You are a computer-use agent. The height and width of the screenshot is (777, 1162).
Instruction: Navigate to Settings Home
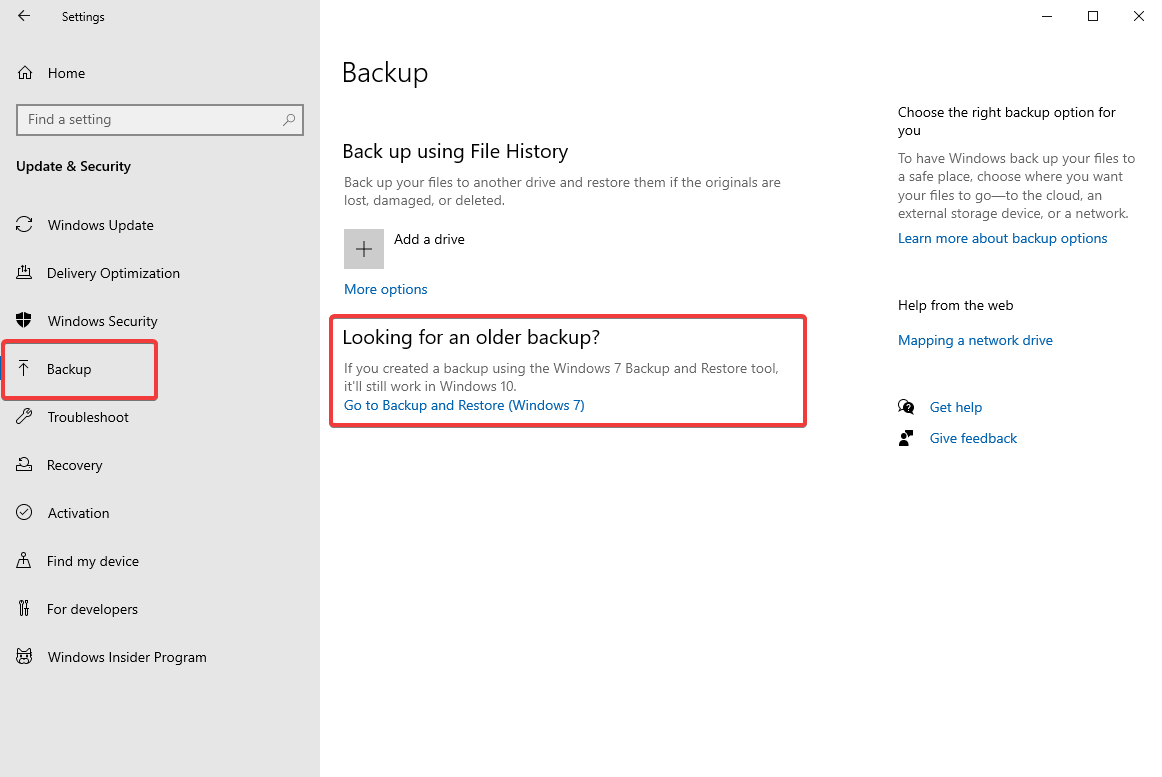coord(66,73)
